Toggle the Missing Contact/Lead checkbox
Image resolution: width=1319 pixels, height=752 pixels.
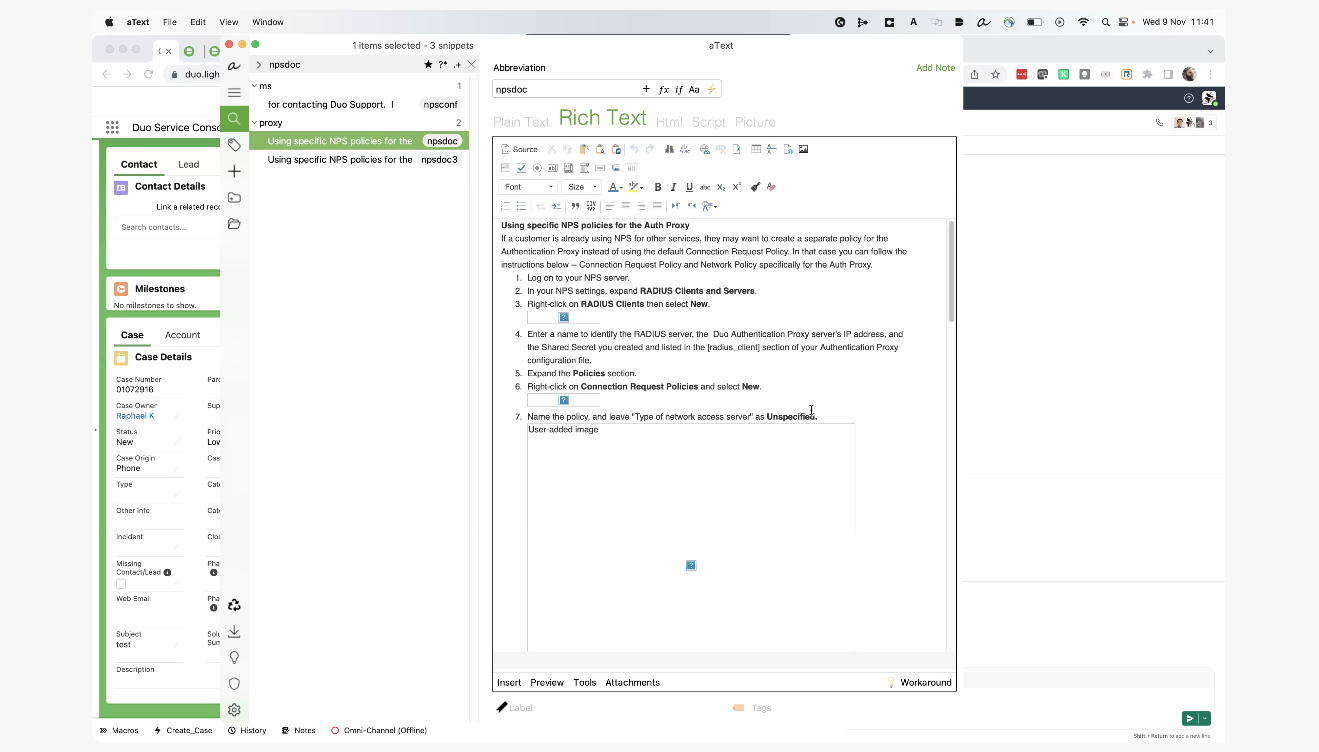[x=121, y=584]
